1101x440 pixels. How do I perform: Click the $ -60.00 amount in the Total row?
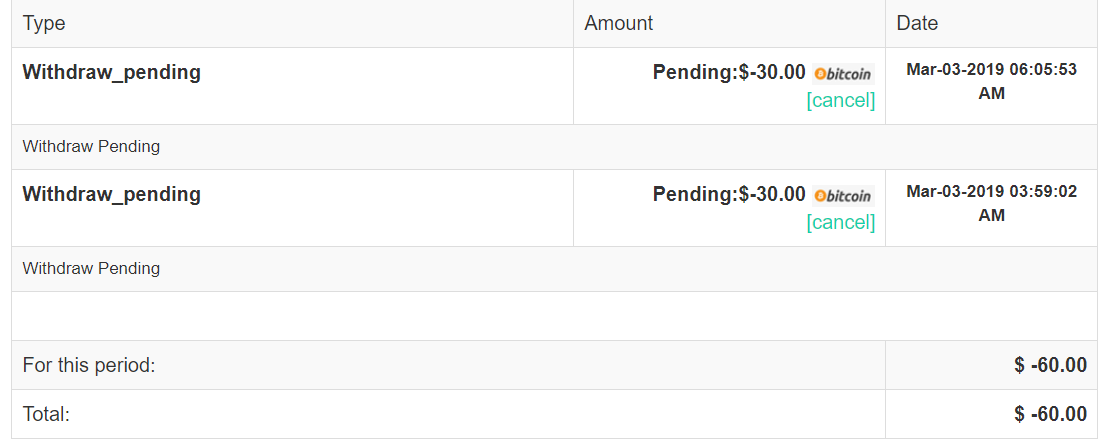[1050, 414]
